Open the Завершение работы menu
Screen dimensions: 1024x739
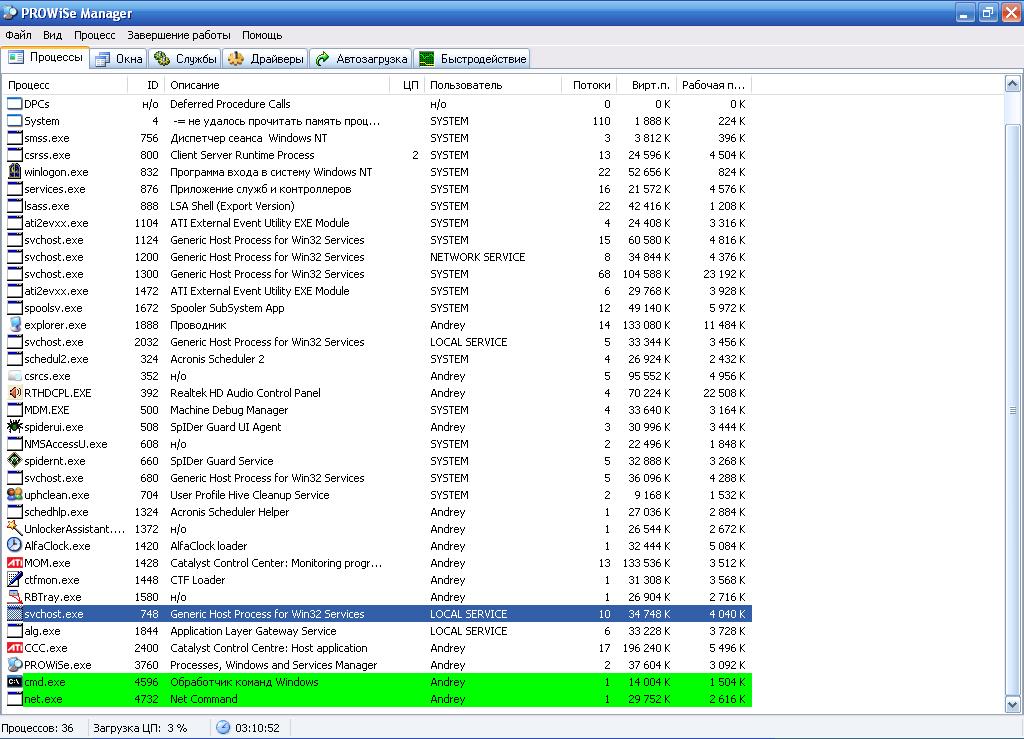pyautogui.click(x=178, y=35)
